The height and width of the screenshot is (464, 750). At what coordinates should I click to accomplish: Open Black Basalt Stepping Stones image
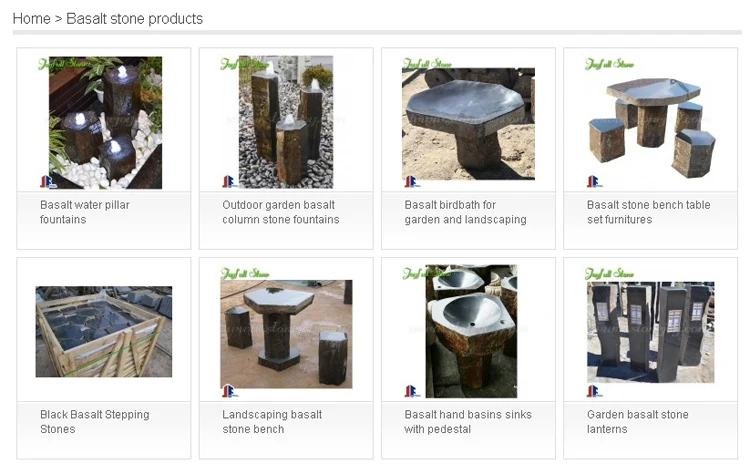click(x=104, y=332)
